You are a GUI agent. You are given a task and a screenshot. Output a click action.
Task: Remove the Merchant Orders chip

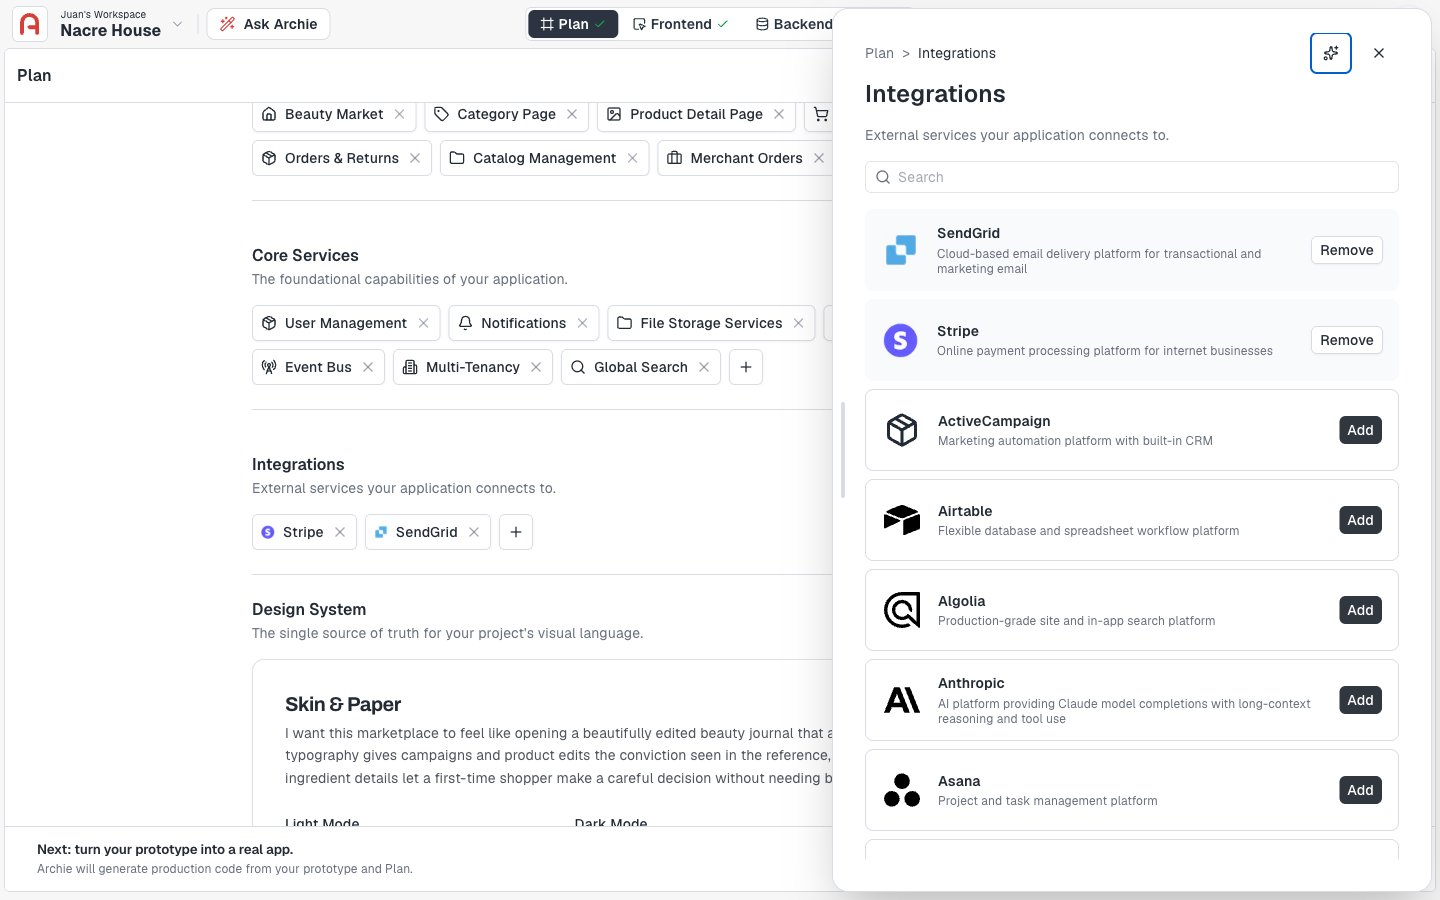pos(819,158)
